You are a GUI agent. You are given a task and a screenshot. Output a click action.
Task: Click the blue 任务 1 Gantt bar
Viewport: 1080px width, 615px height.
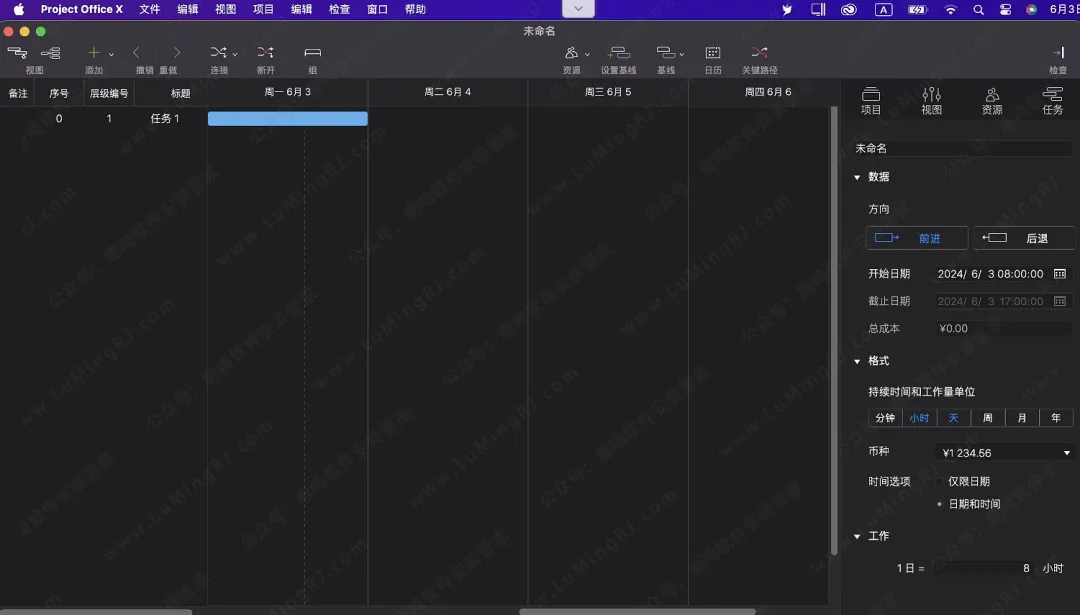pyautogui.click(x=287, y=119)
